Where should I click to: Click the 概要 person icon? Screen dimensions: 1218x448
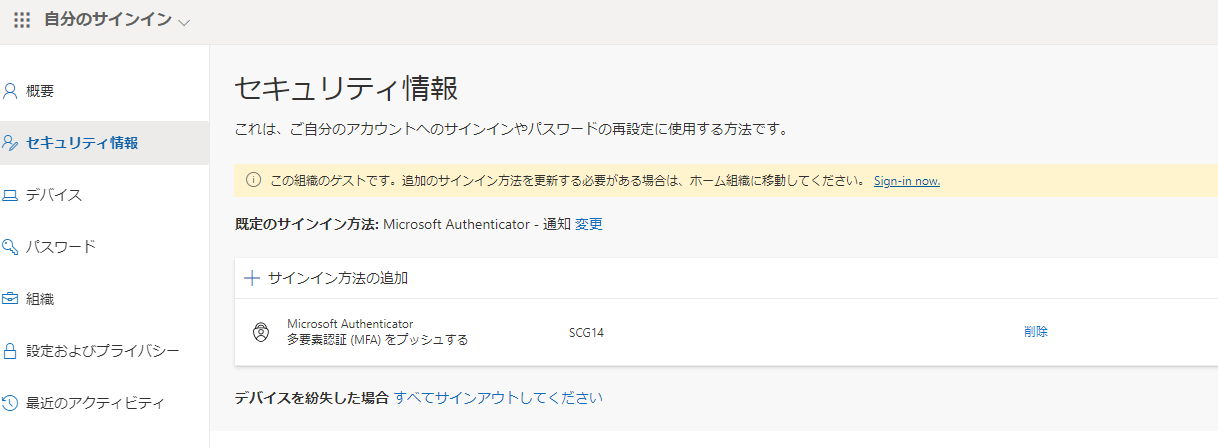11,91
